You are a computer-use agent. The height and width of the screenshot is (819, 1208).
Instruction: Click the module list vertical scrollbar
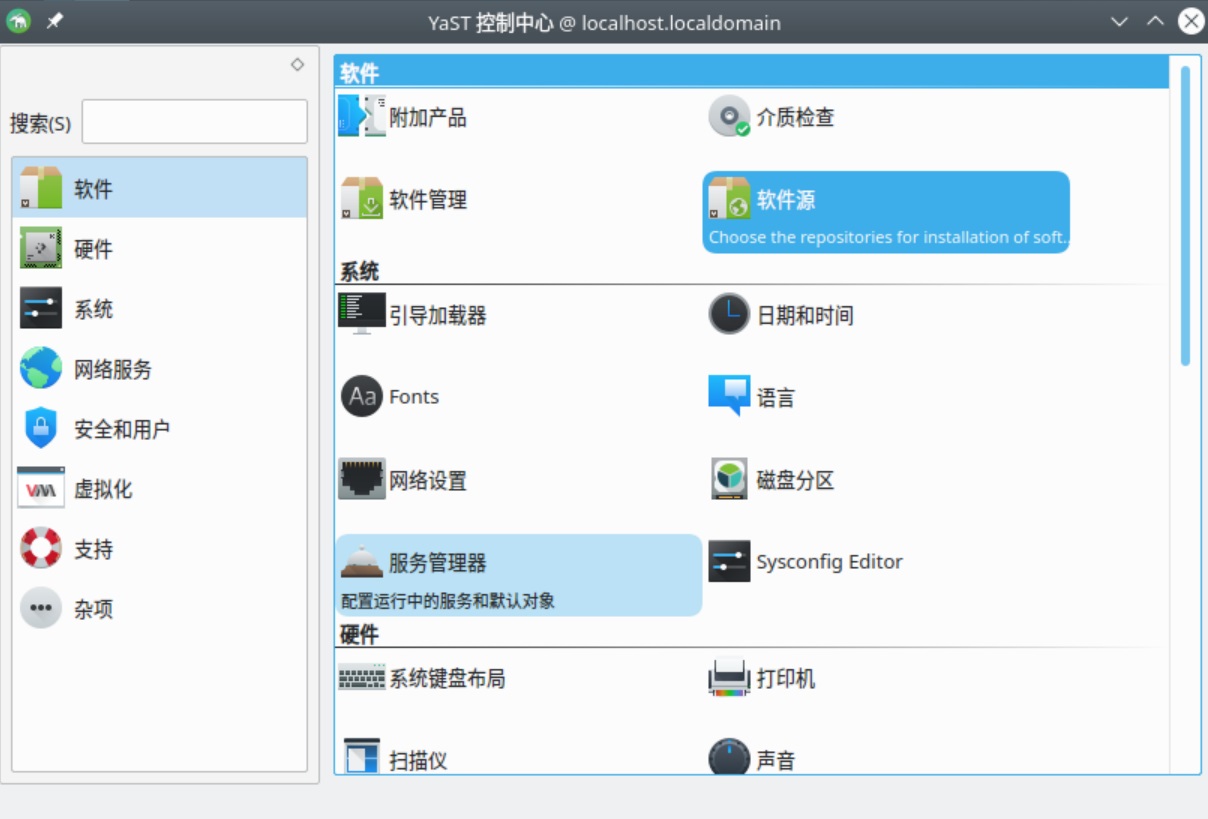(x=1185, y=215)
